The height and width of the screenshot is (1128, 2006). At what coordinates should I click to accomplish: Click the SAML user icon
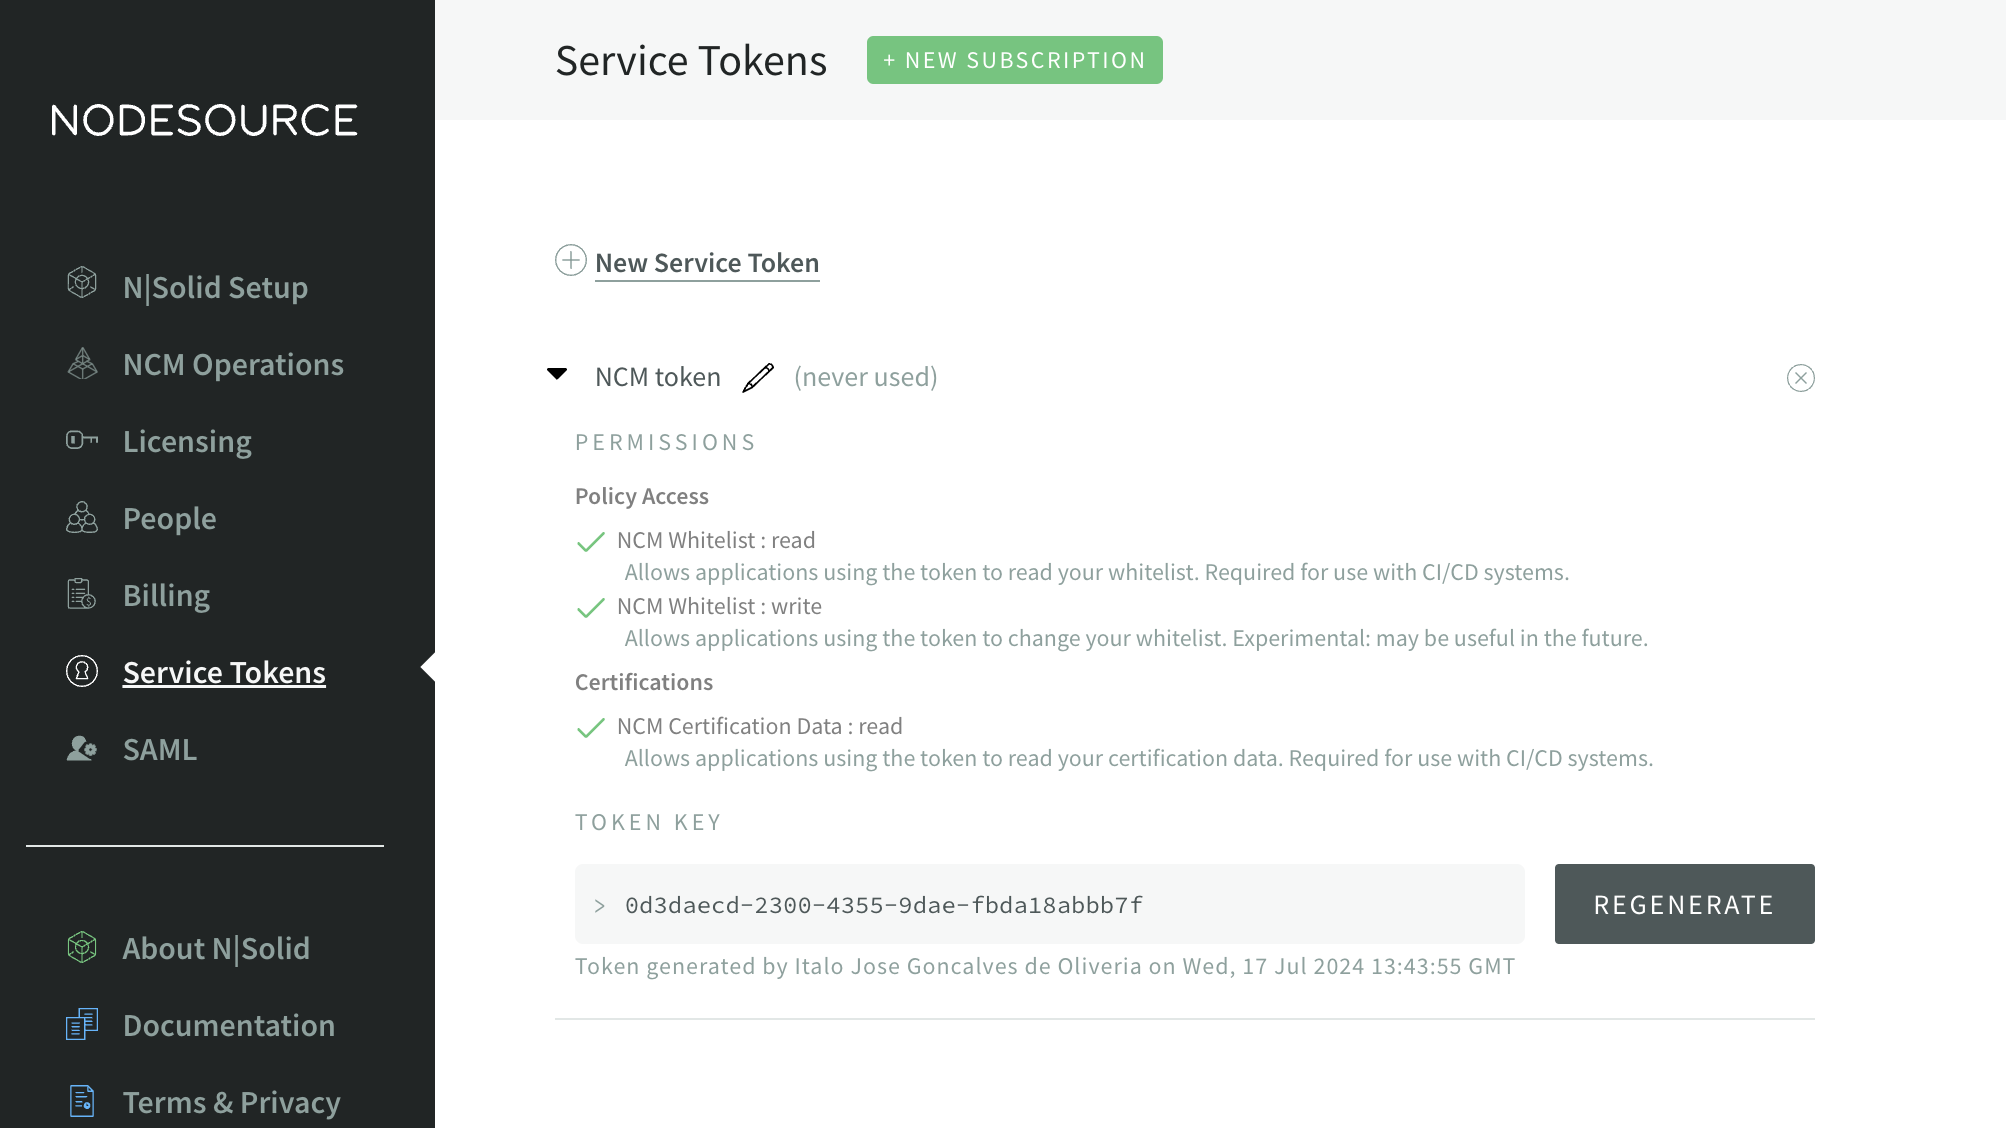pyautogui.click(x=81, y=748)
